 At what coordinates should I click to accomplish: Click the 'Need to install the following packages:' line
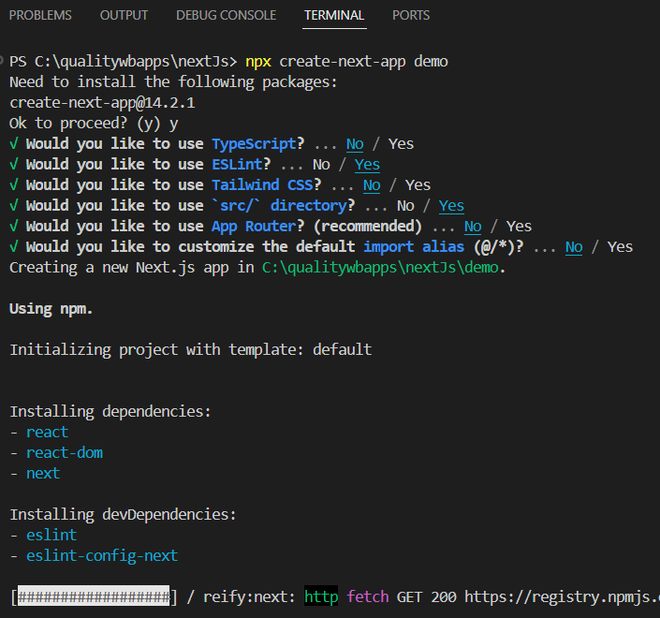(173, 83)
